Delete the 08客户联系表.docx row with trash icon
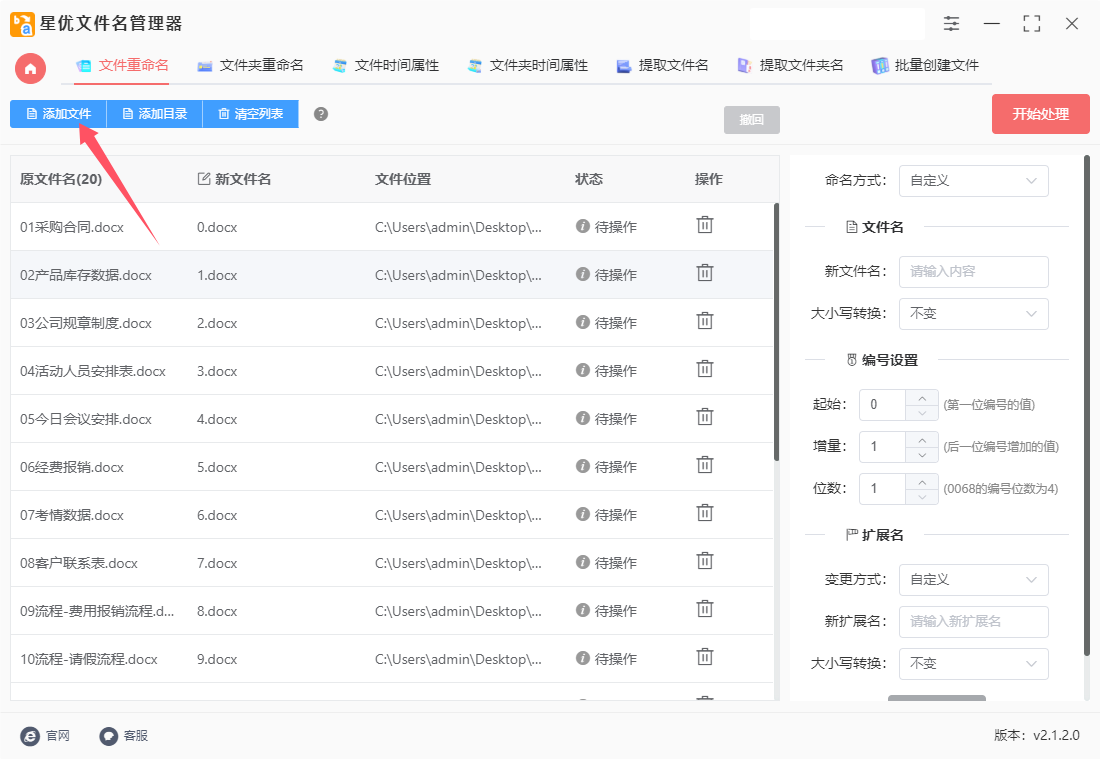 [x=704, y=561]
